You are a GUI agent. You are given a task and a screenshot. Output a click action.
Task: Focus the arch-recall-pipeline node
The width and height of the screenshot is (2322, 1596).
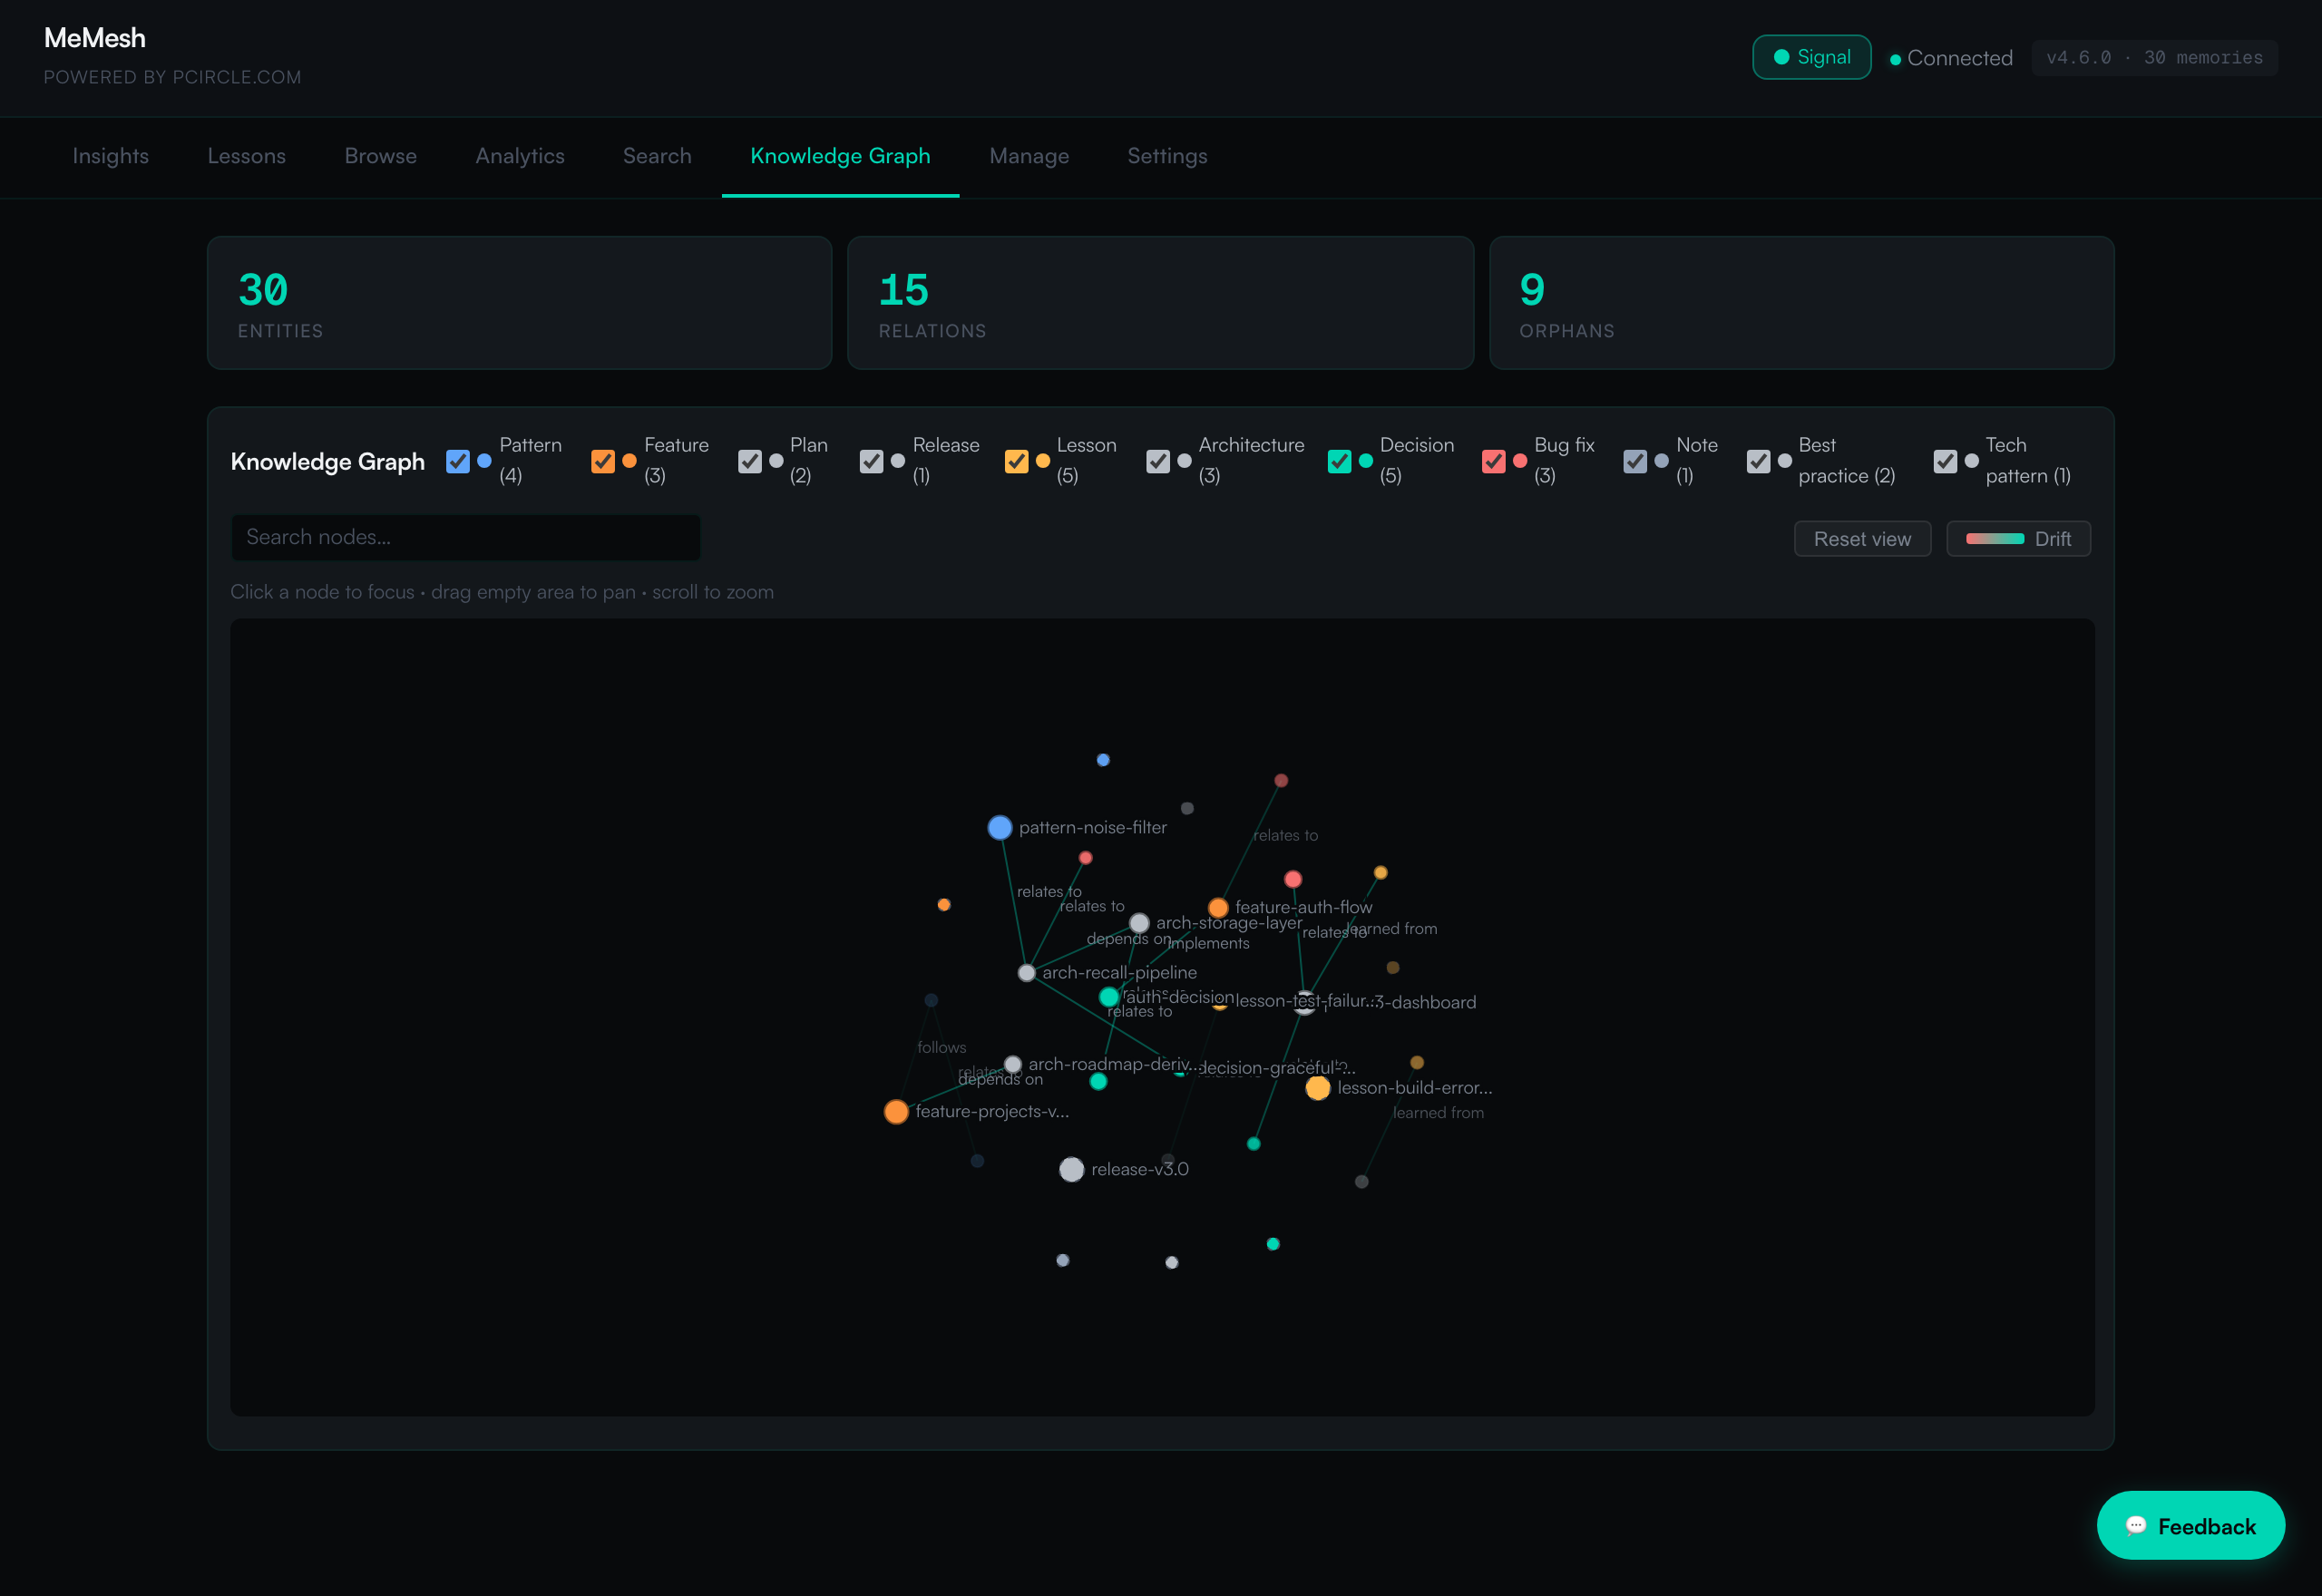click(1027, 973)
